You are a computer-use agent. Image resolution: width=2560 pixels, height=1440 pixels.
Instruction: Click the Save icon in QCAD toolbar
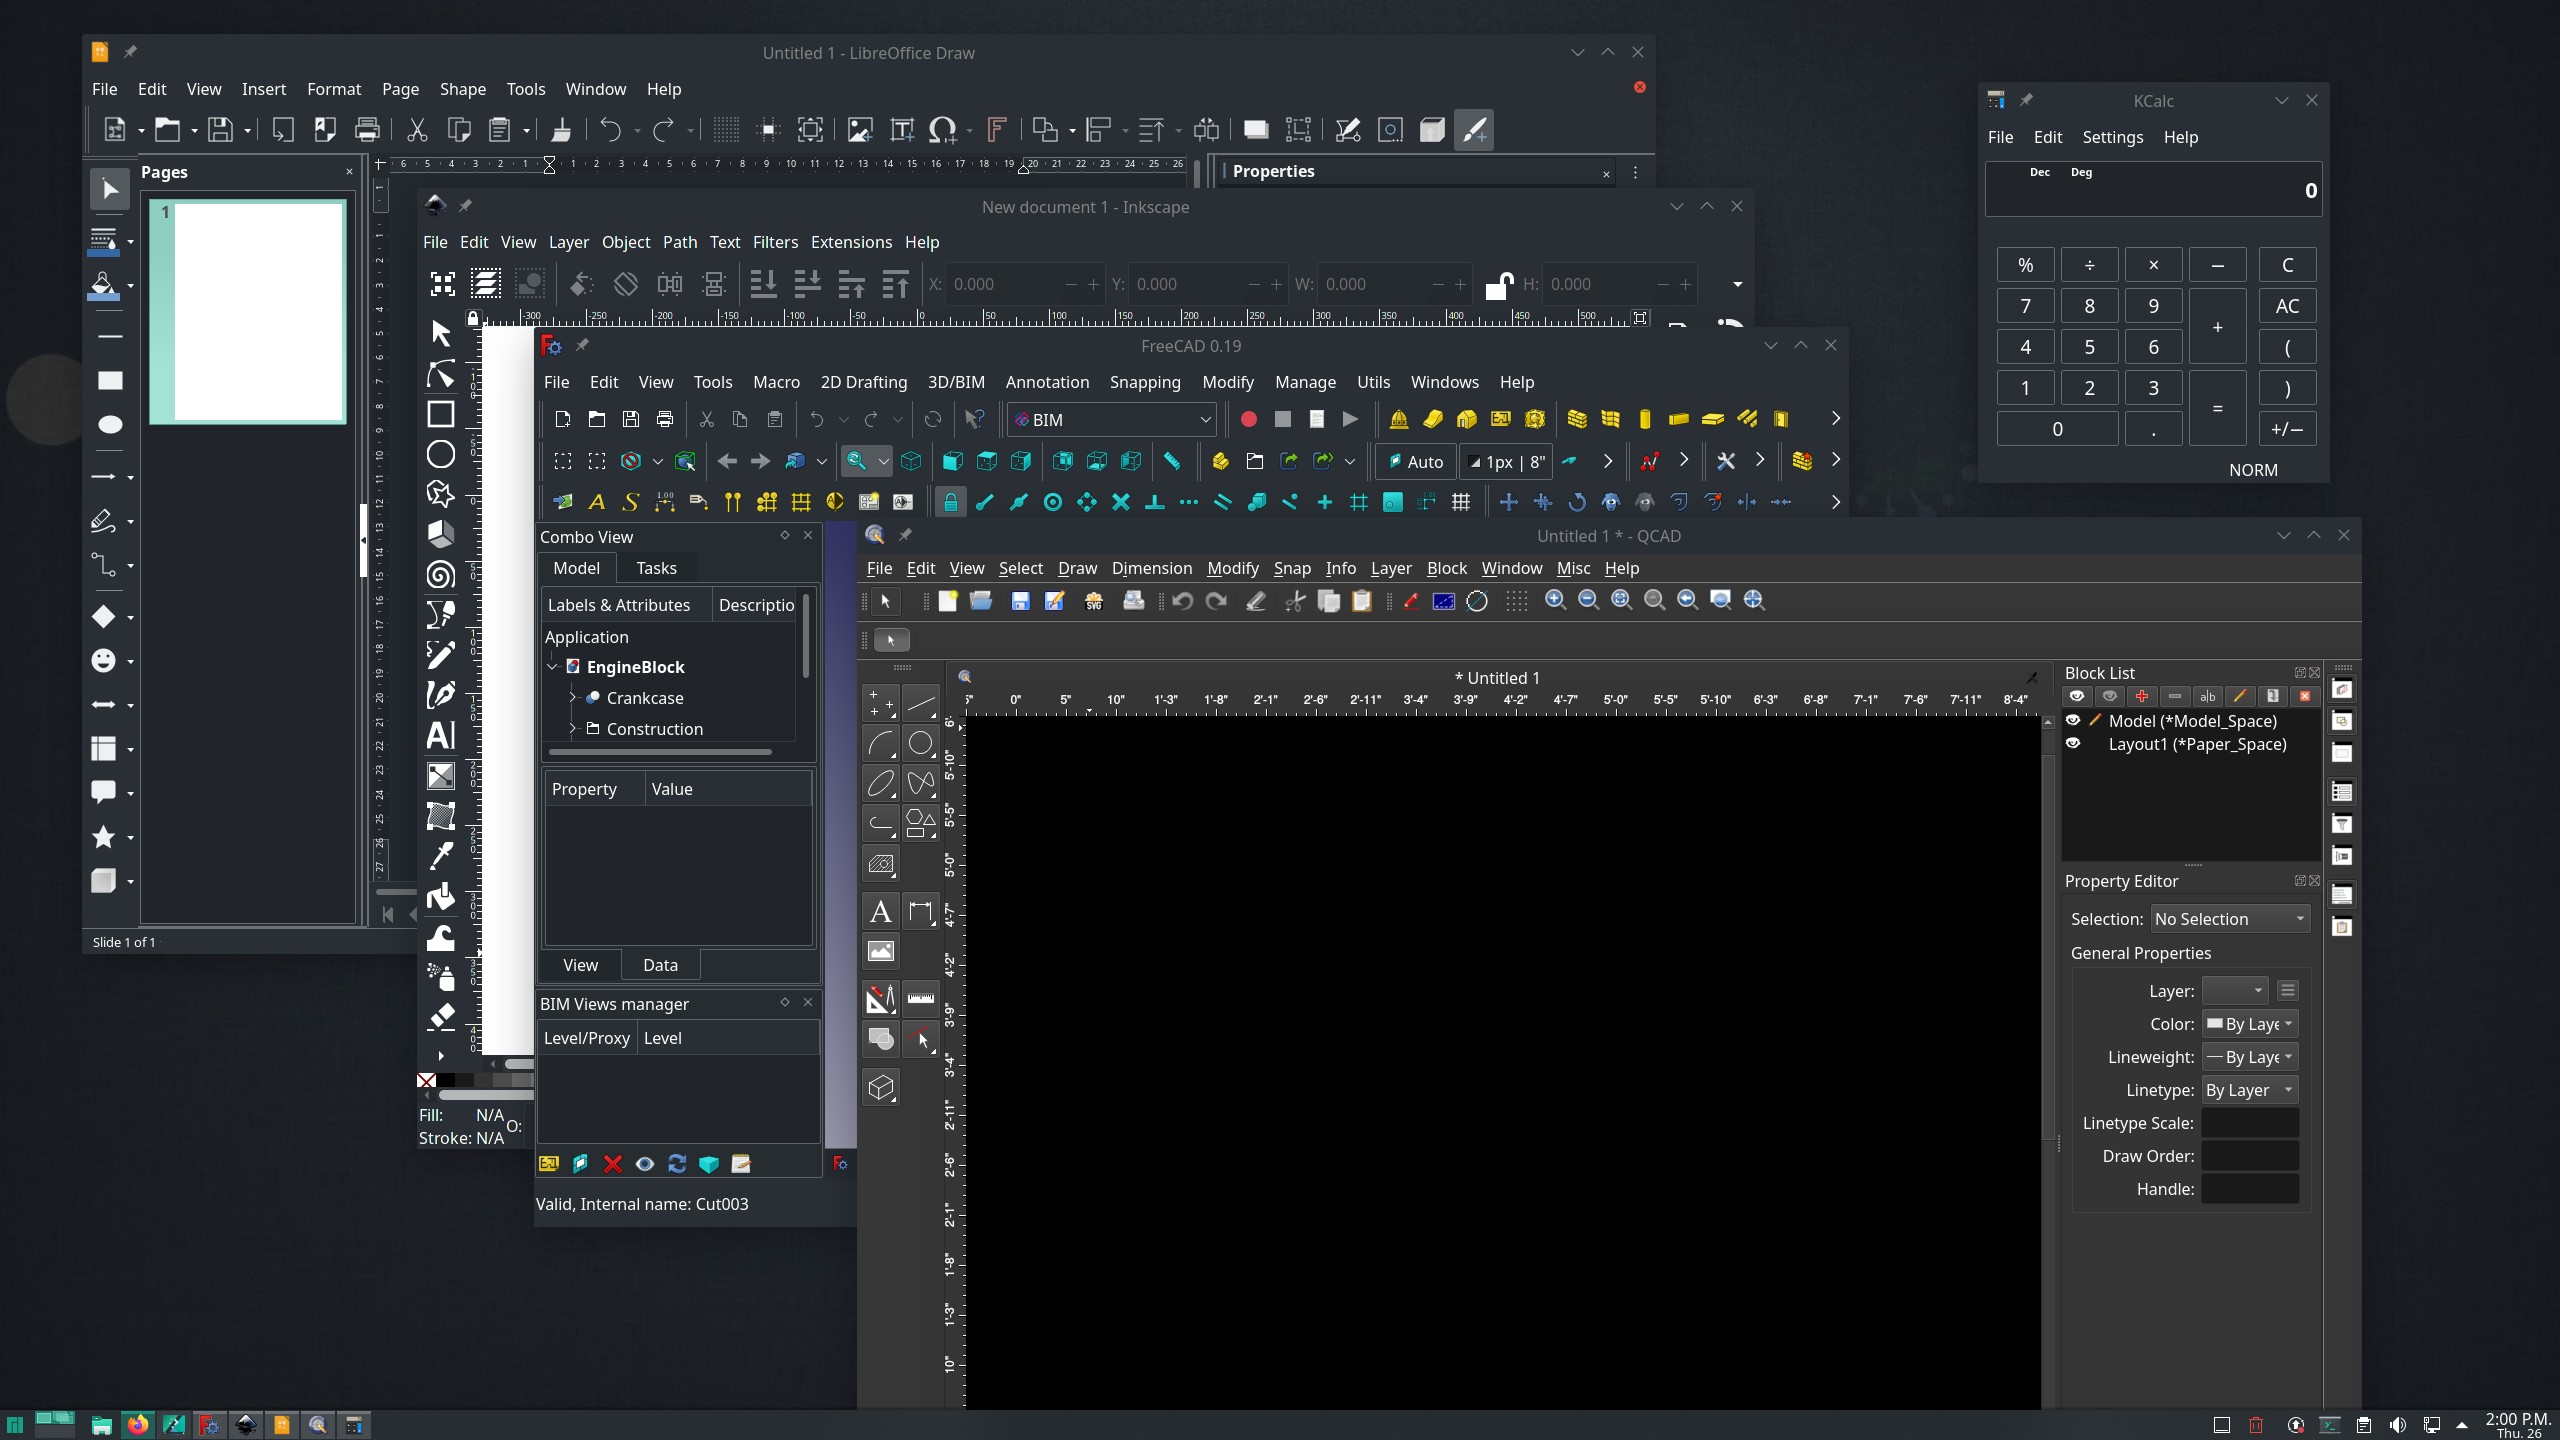(x=1020, y=600)
